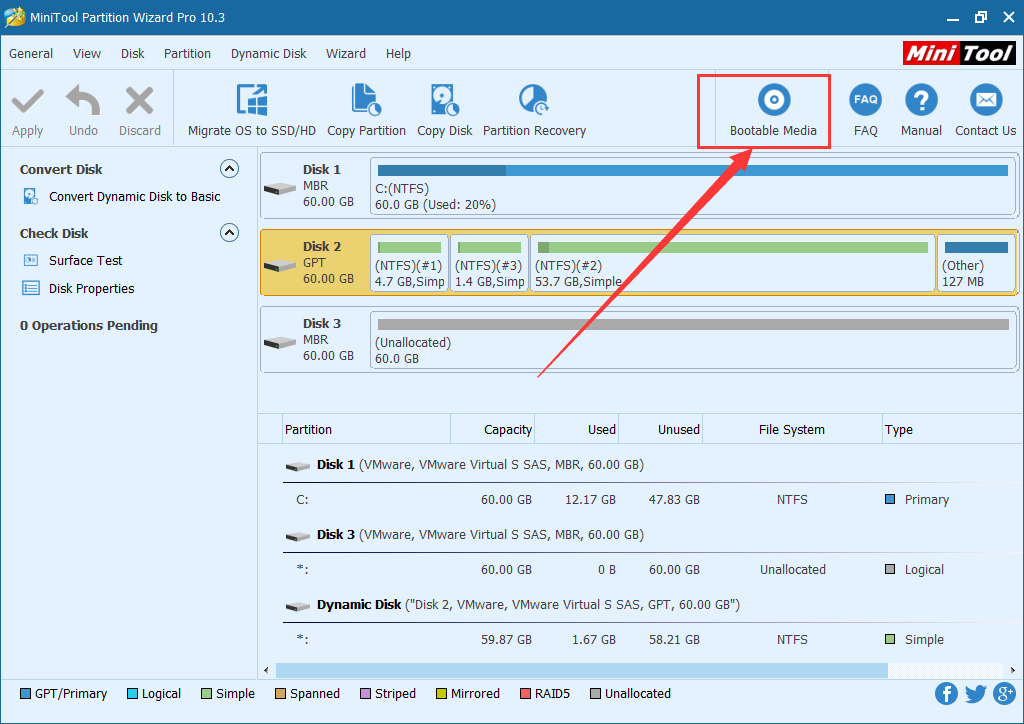Screen dimensions: 1024x724
Task: Click Striped legend color box
Action: [x=366, y=693]
